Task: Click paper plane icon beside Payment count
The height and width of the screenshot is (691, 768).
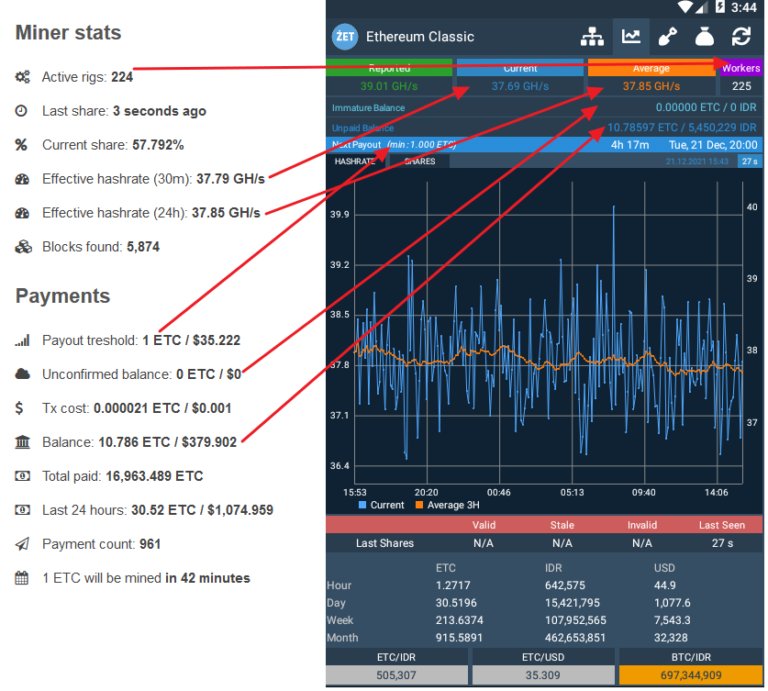Action: (23, 544)
